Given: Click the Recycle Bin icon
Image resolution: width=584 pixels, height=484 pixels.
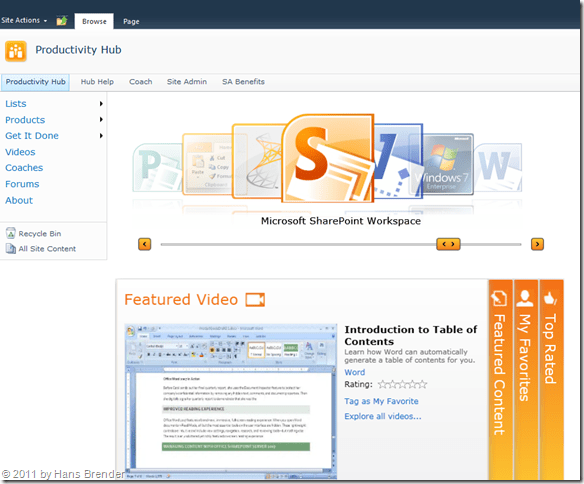Looking at the screenshot, I should tap(11, 233).
